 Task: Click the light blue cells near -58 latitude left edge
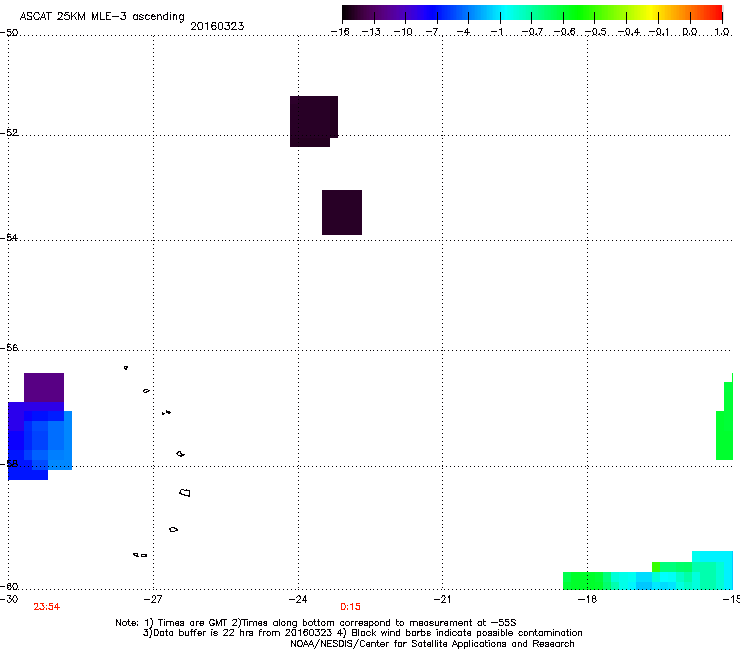pos(59,440)
